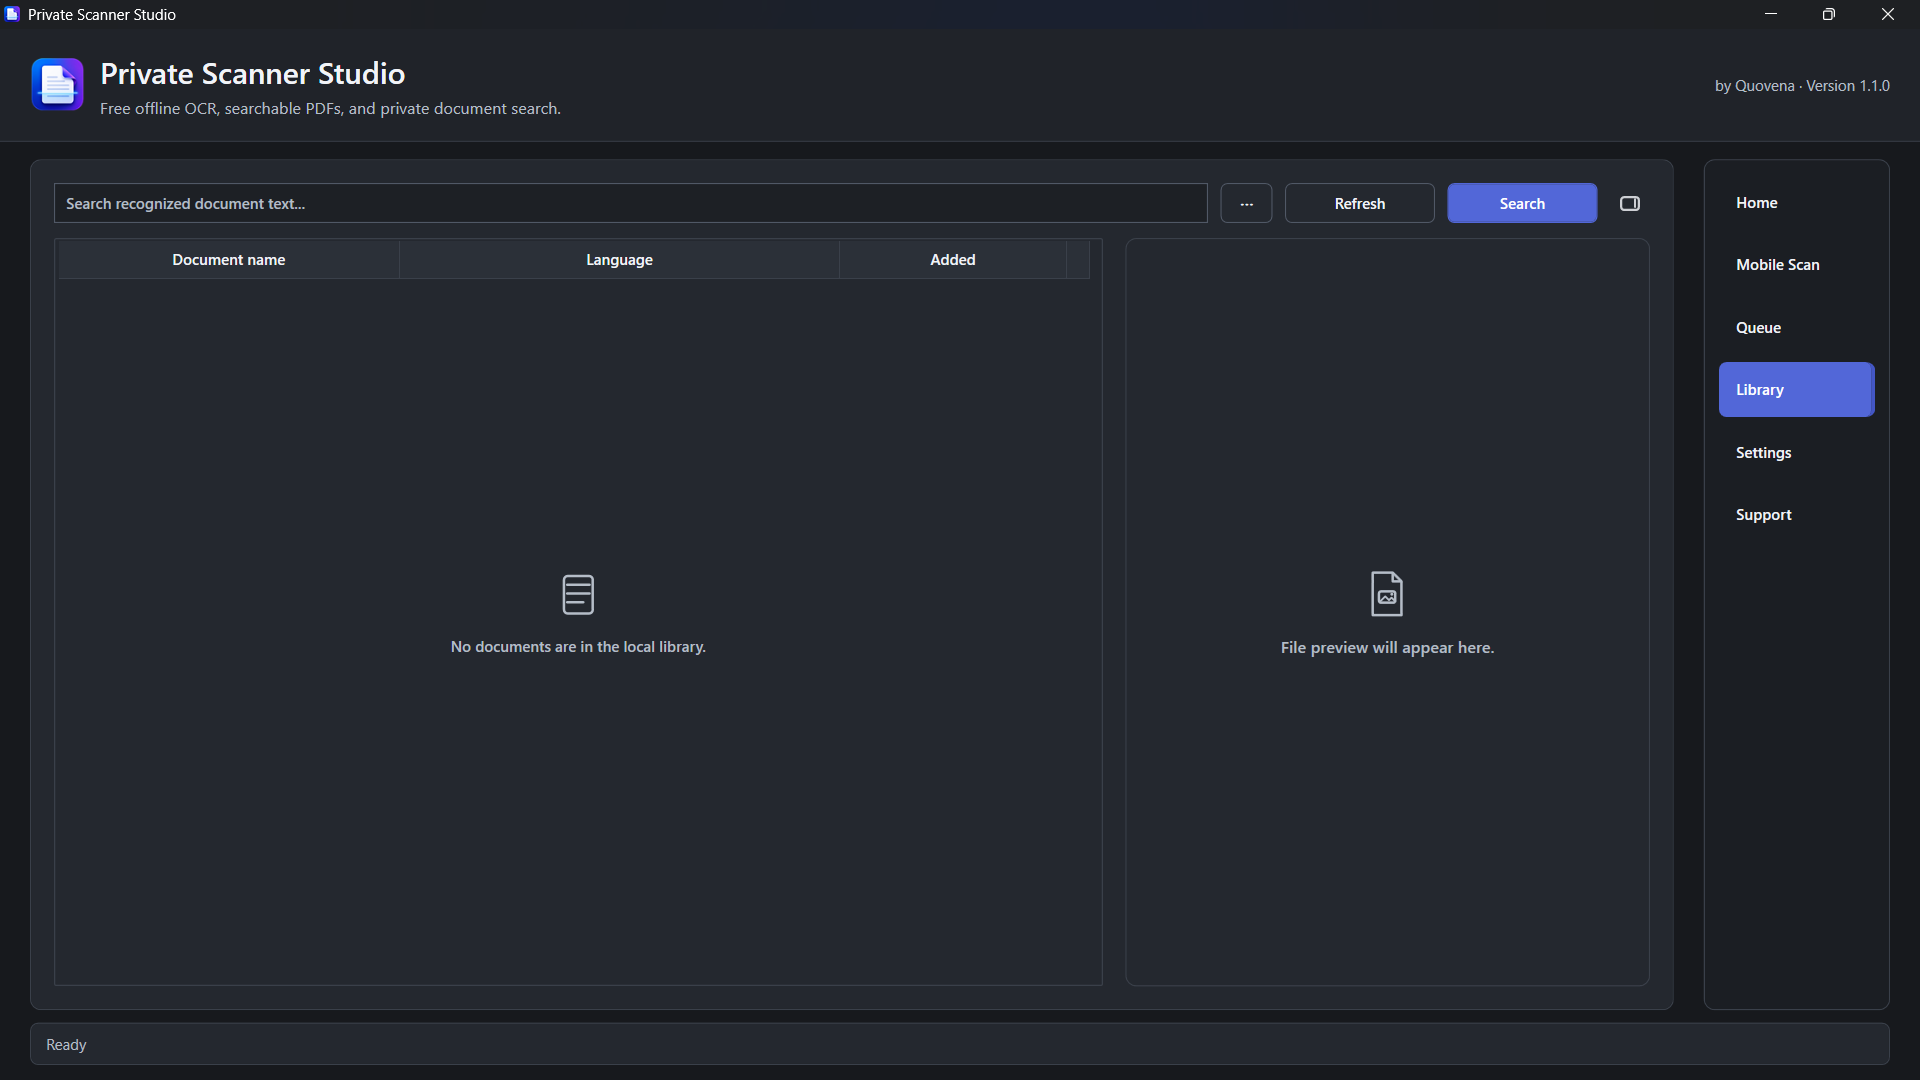
Task: Open the ellipsis more-options button
Action: point(1246,203)
